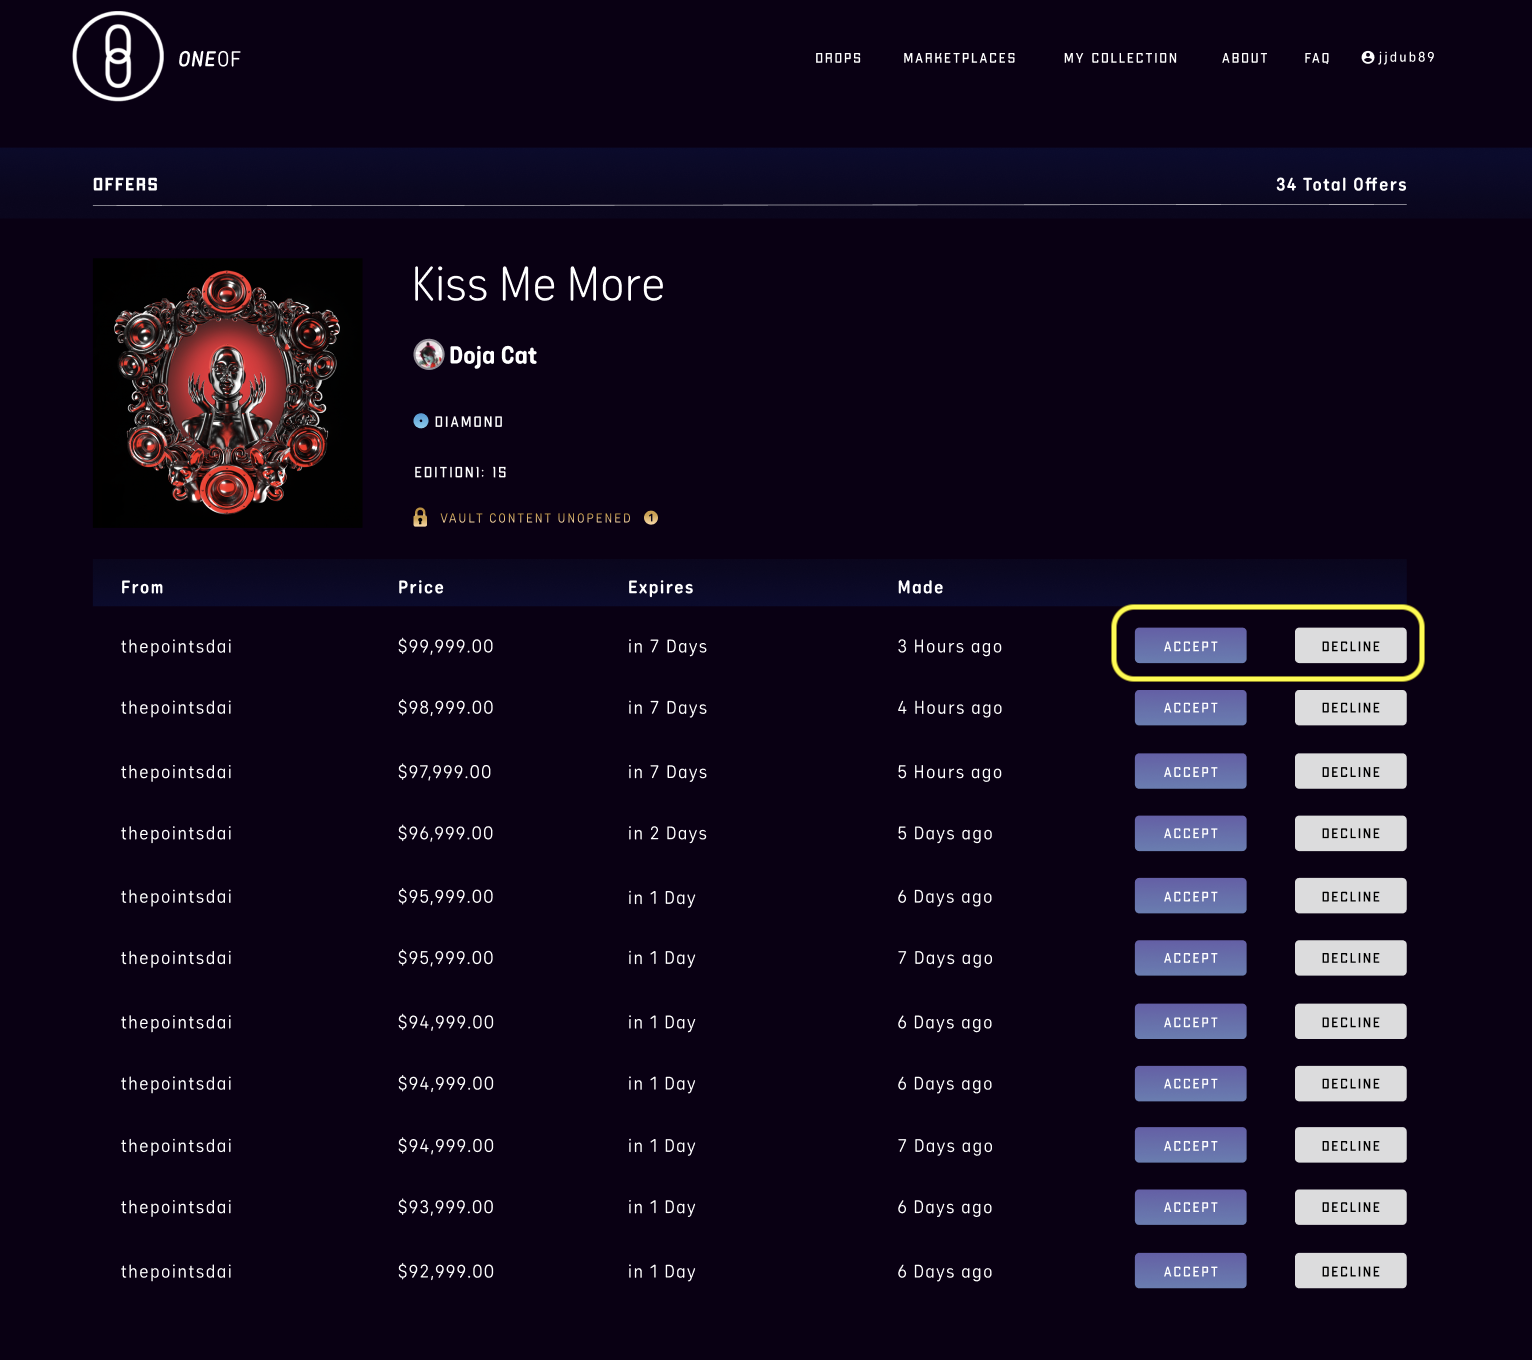1532x1360 pixels.
Task: Click the DIAMOND tier label
Action: [x=469, y=422]
